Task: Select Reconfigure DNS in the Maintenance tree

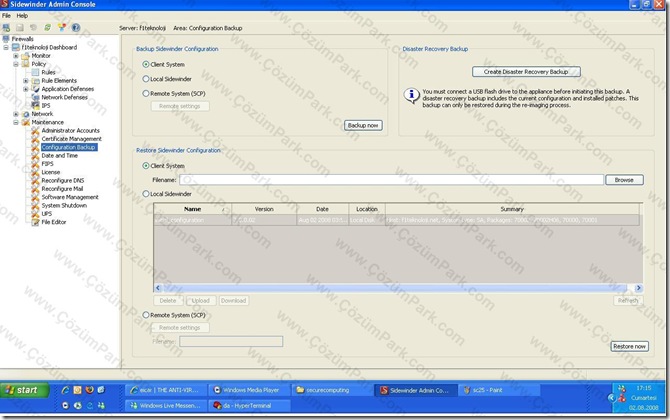Action: 63,181
